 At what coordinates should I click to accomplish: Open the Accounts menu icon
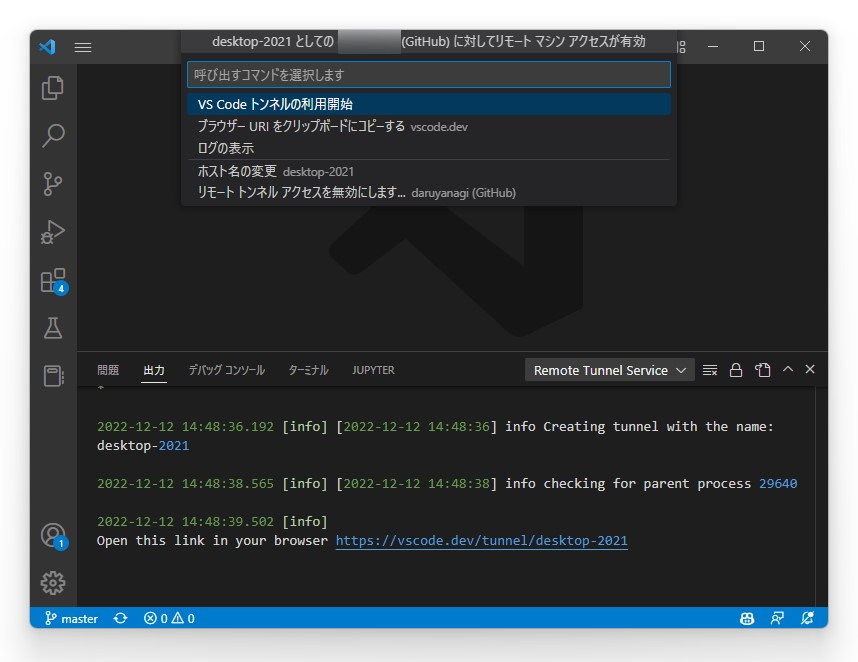coord(53,535)
